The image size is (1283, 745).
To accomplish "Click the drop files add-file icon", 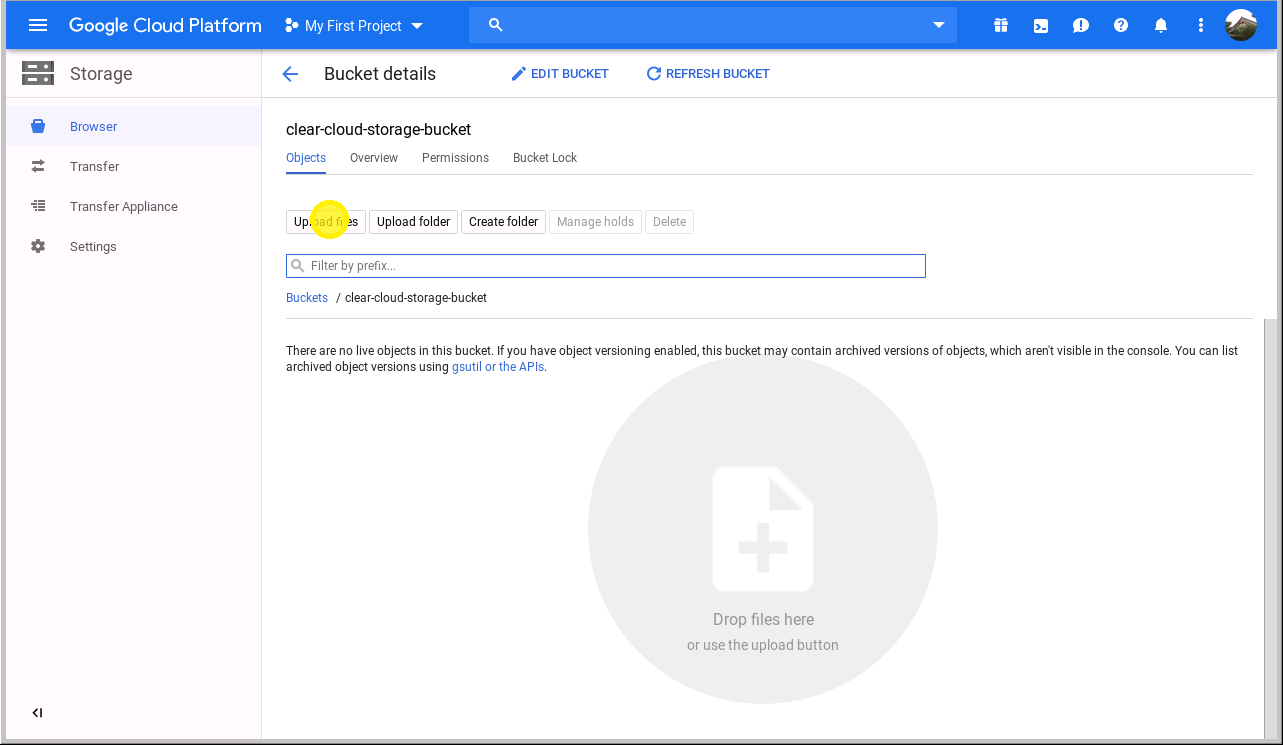I will coord(763,529).
